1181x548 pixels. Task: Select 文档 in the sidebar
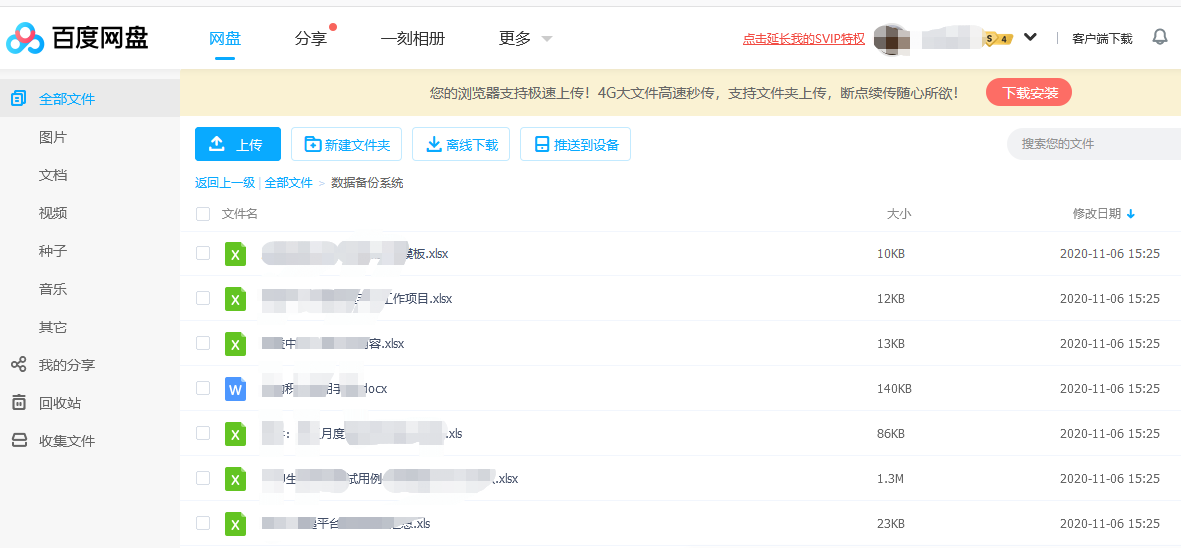(53, 175)
